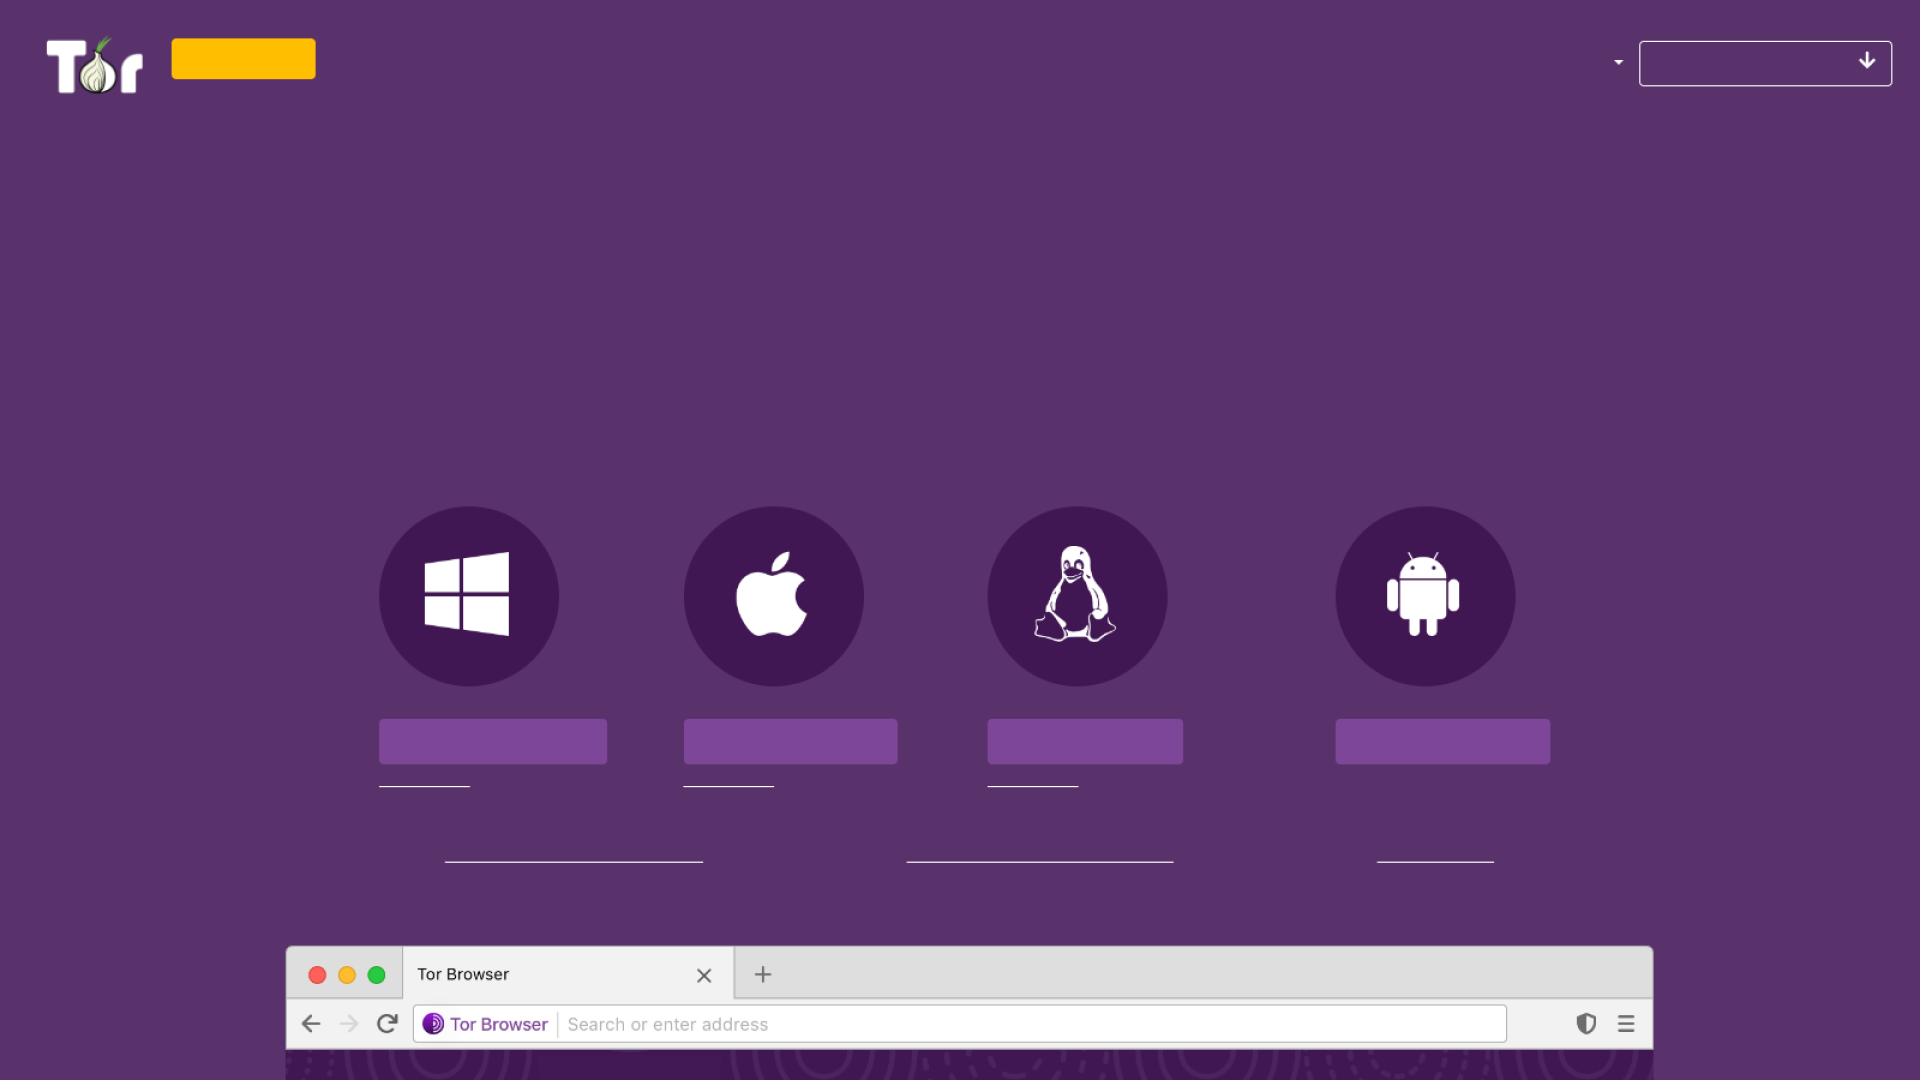Viewport: 1920px width, 1080px height.
Task: Select the Tor Browser tab
Action: (x=462, y=973)
